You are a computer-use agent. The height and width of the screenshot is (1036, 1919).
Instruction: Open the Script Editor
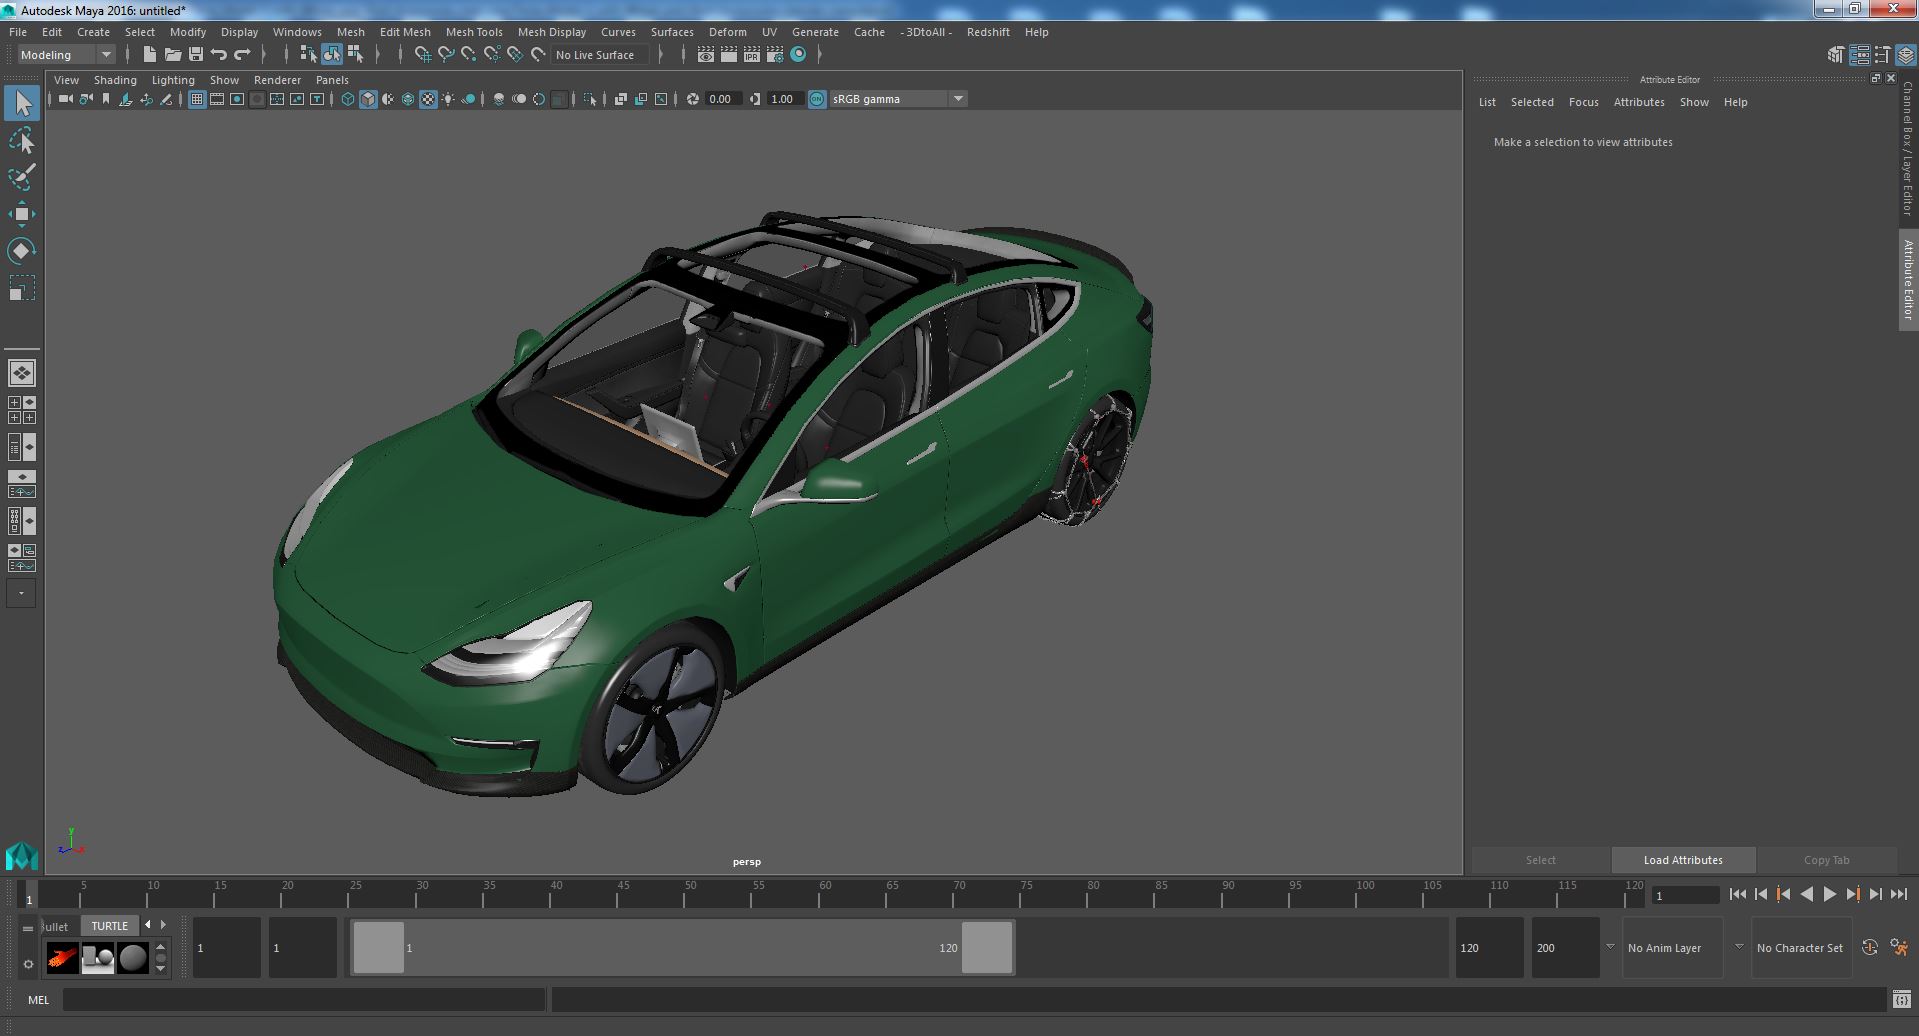[1901, 999]
